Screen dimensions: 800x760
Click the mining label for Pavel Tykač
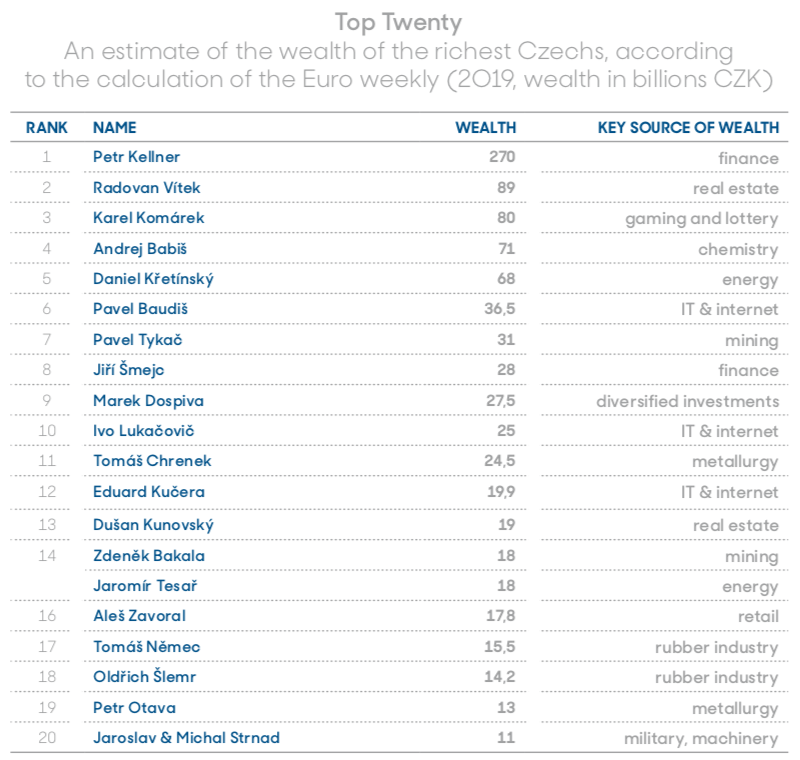752,341
